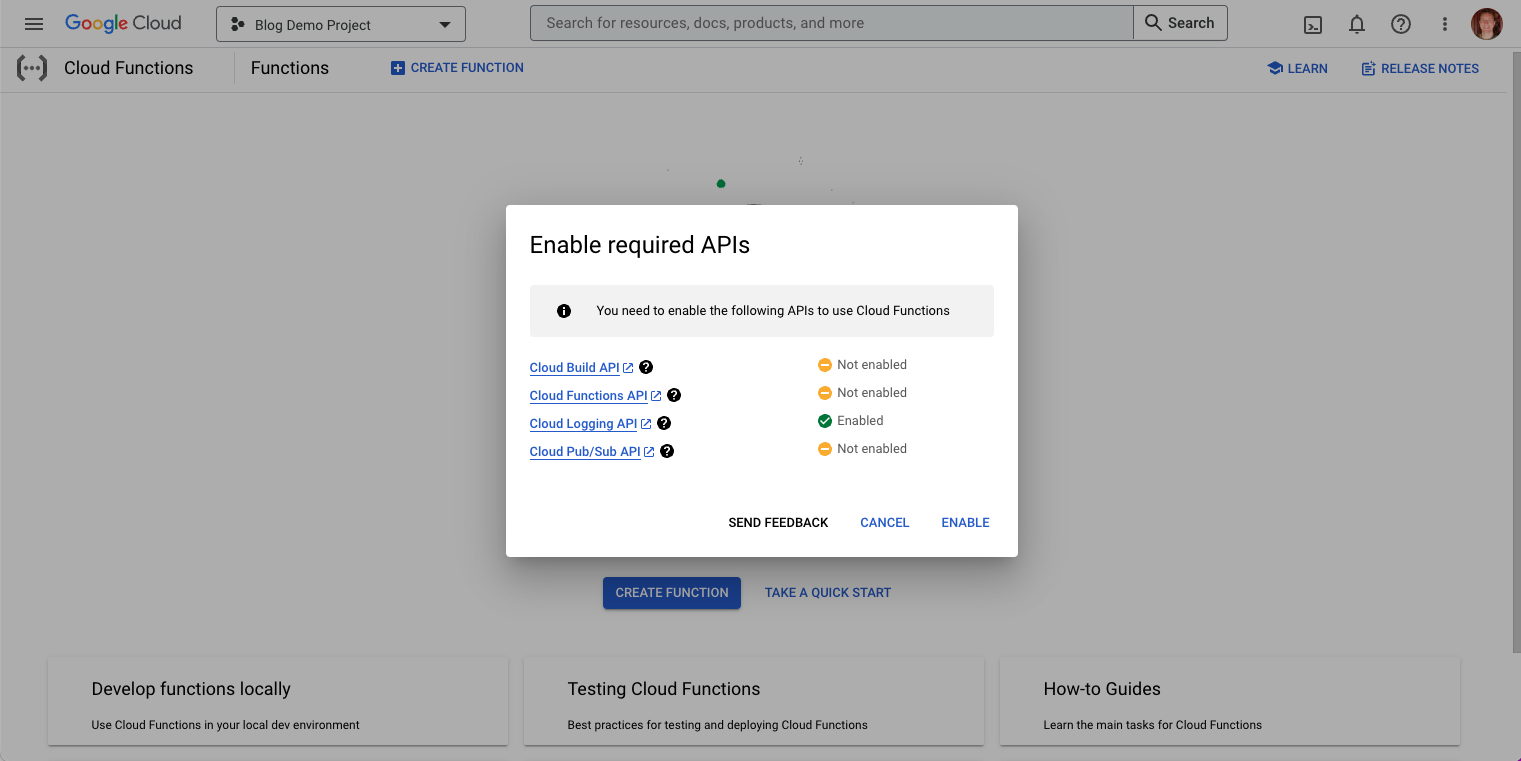Click the Search button in top bar
1521x761 pixels.
(1180, 23)
